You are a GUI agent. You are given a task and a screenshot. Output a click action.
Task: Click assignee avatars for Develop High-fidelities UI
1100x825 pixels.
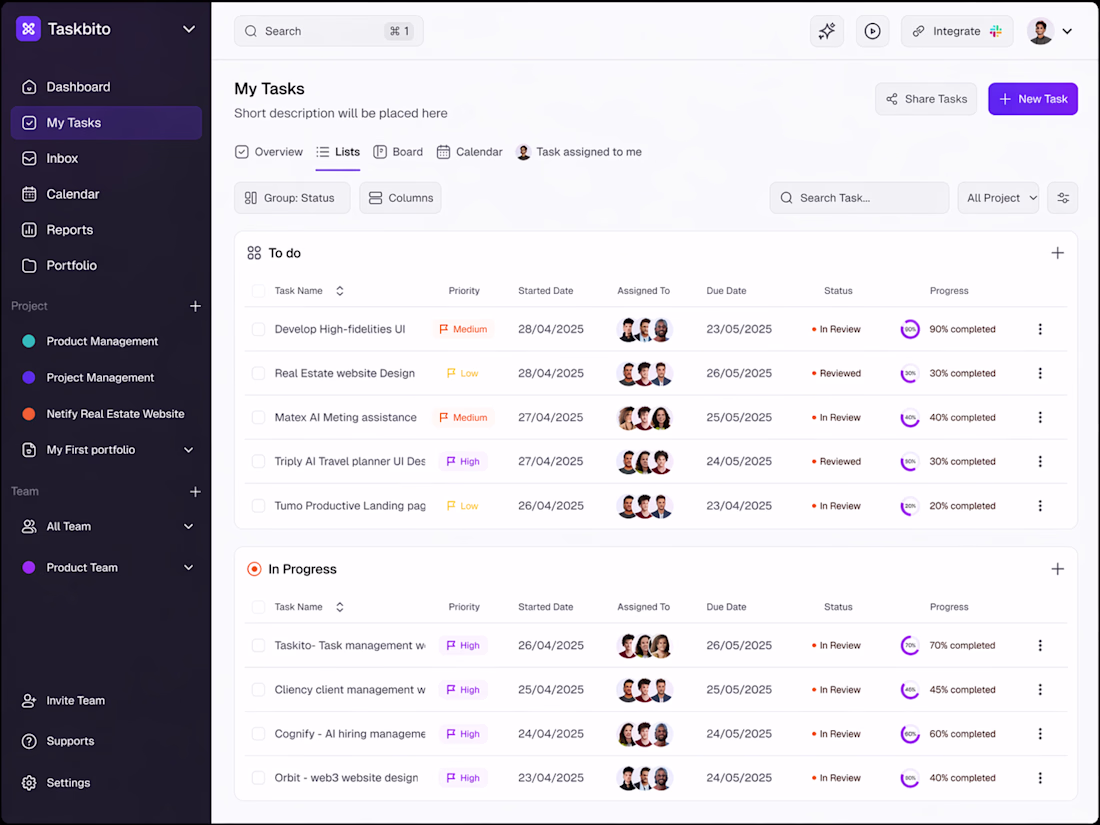pos(645,329)
